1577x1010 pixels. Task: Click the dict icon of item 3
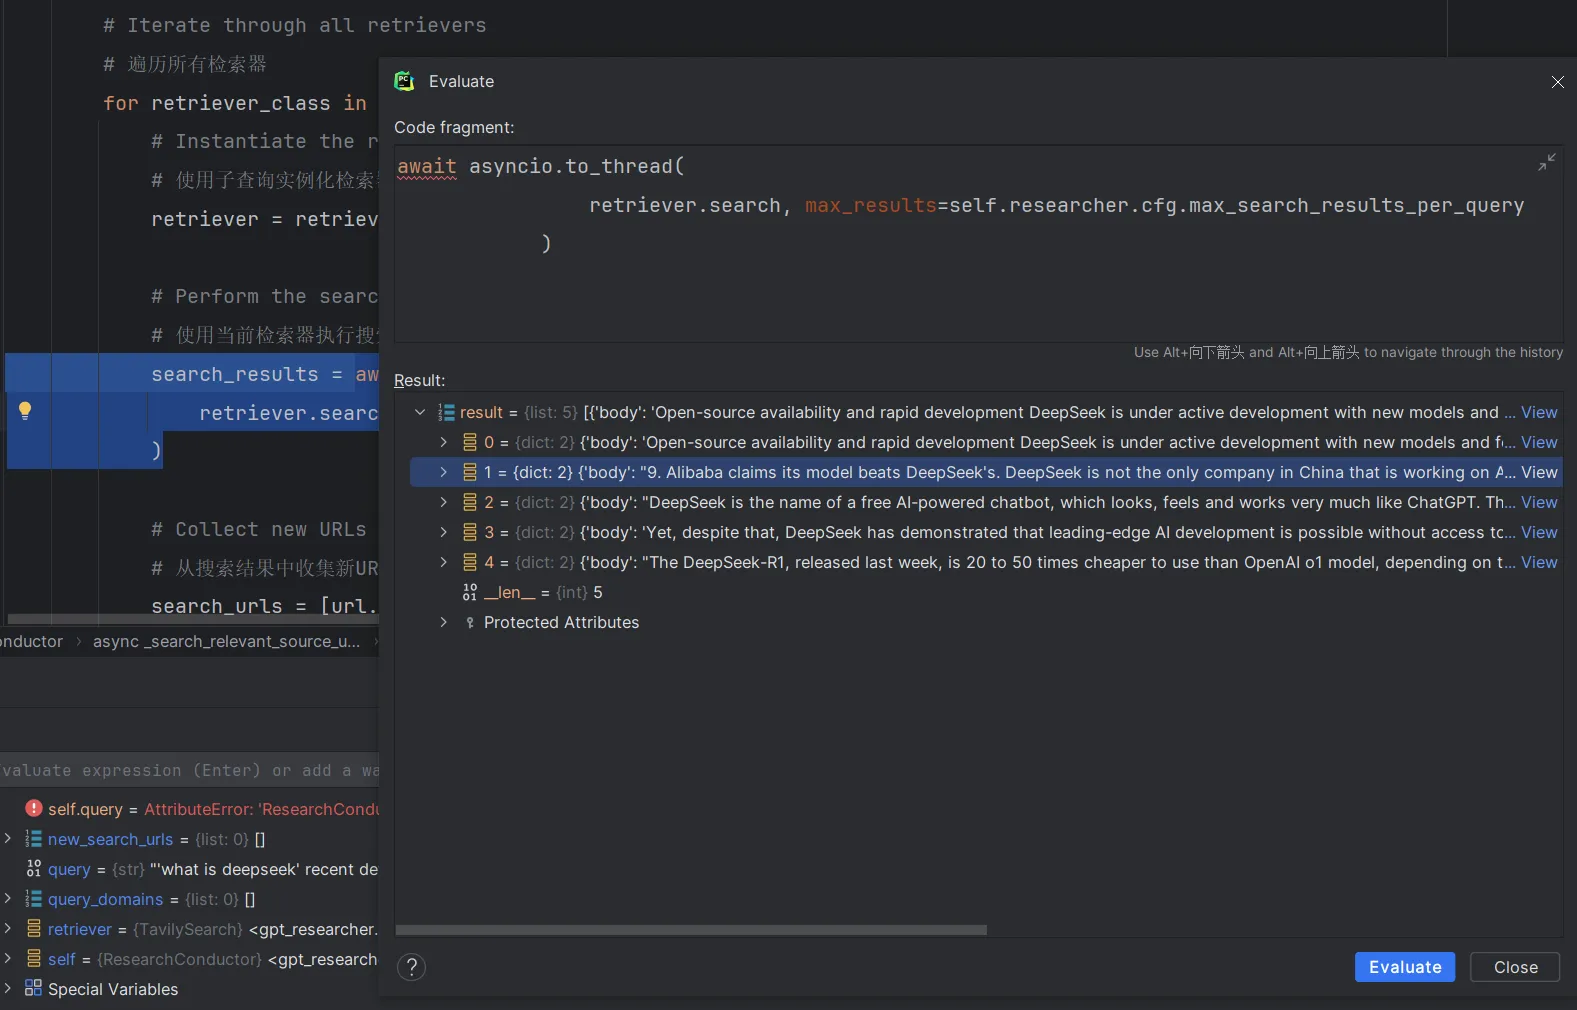(x=470, y=532)
